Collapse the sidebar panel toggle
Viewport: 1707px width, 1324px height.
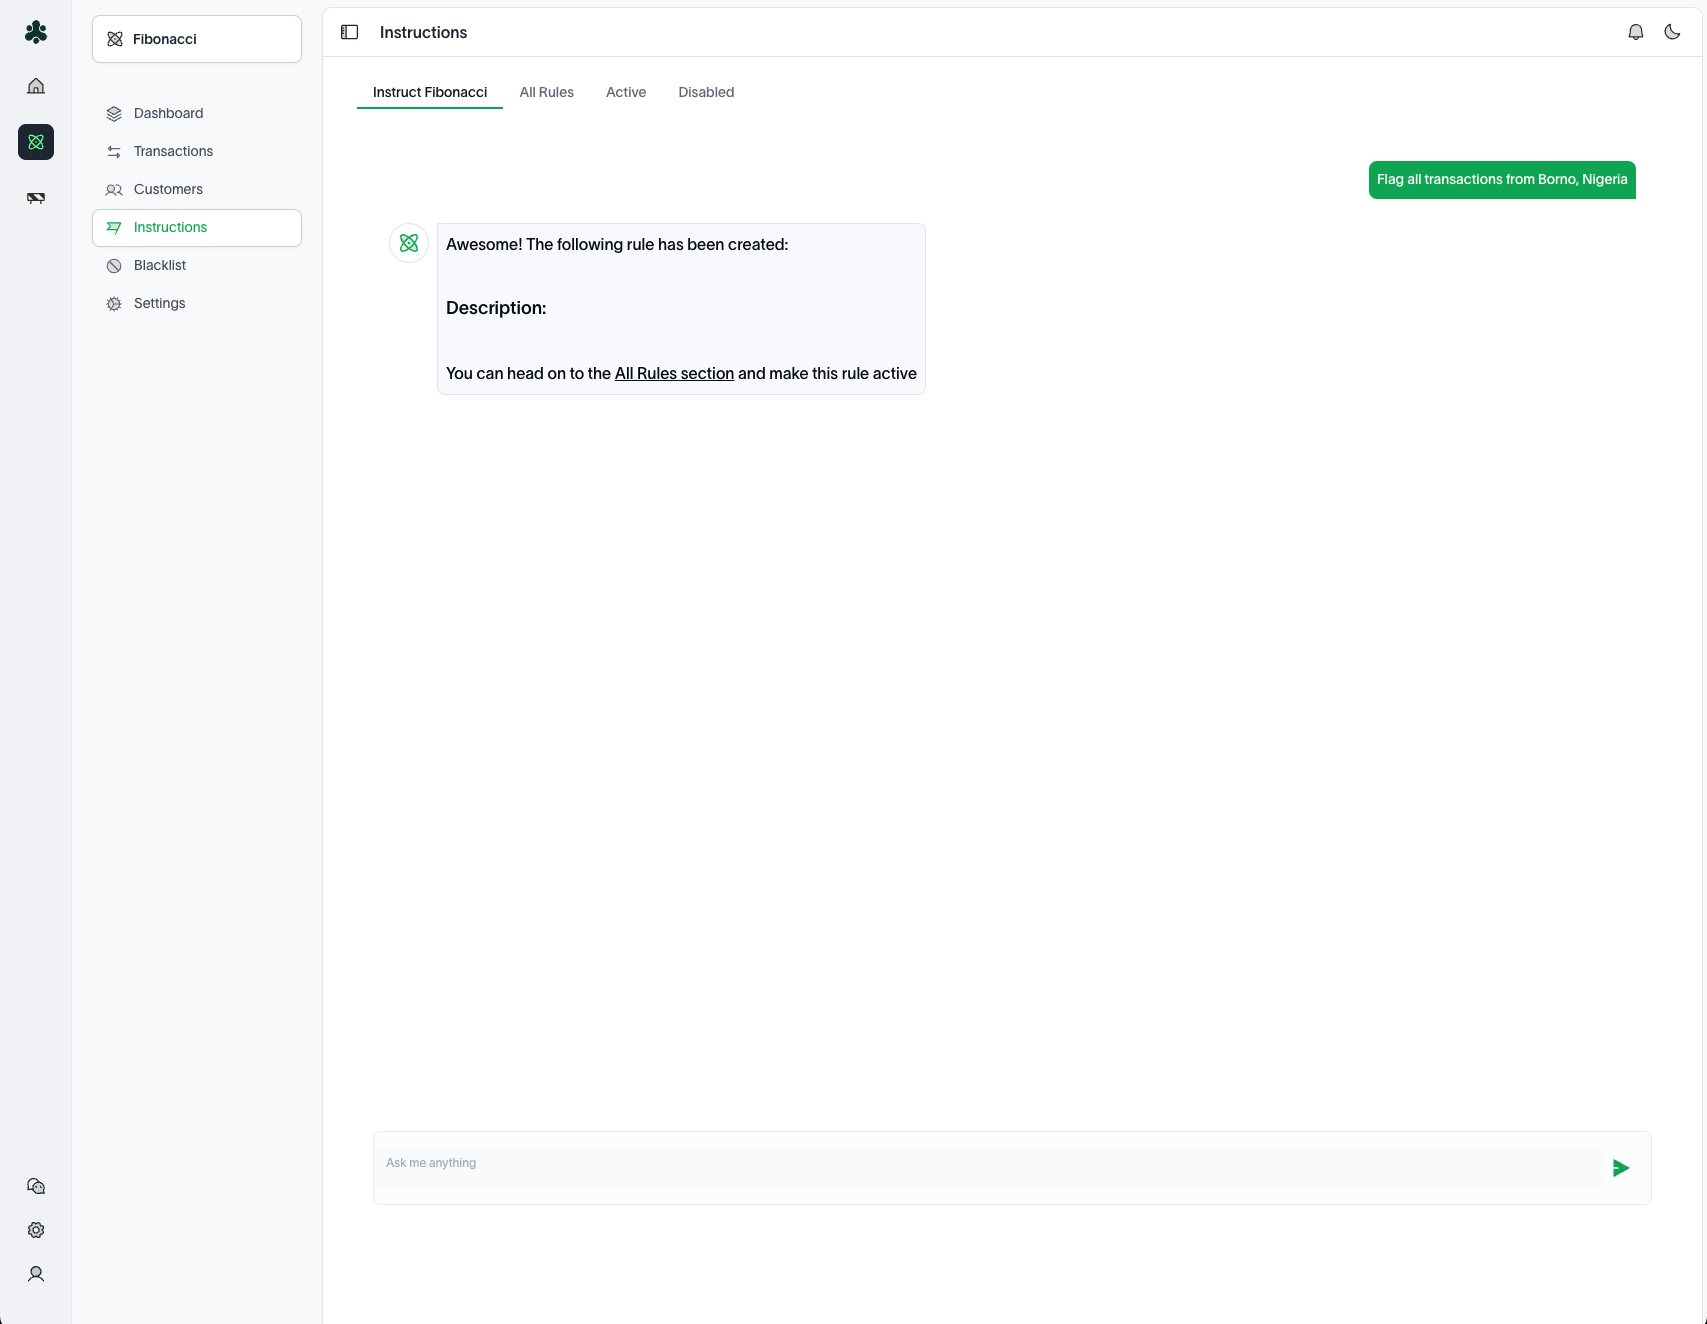(x=349, y=32)
